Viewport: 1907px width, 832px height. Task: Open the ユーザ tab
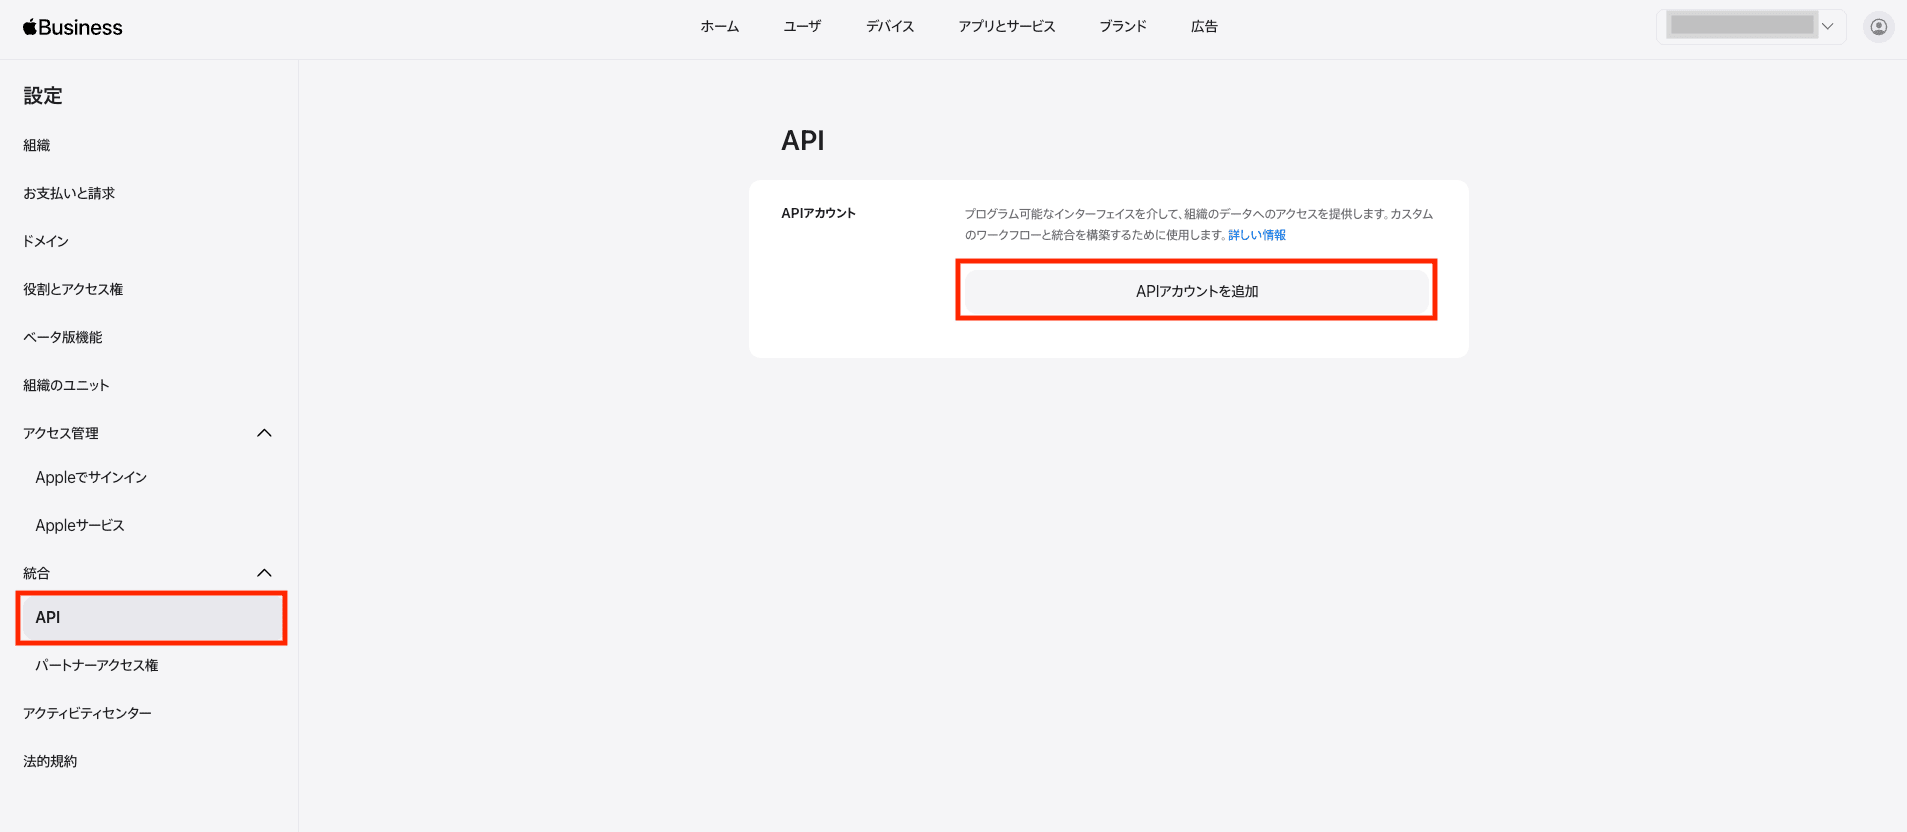point(802,27)
